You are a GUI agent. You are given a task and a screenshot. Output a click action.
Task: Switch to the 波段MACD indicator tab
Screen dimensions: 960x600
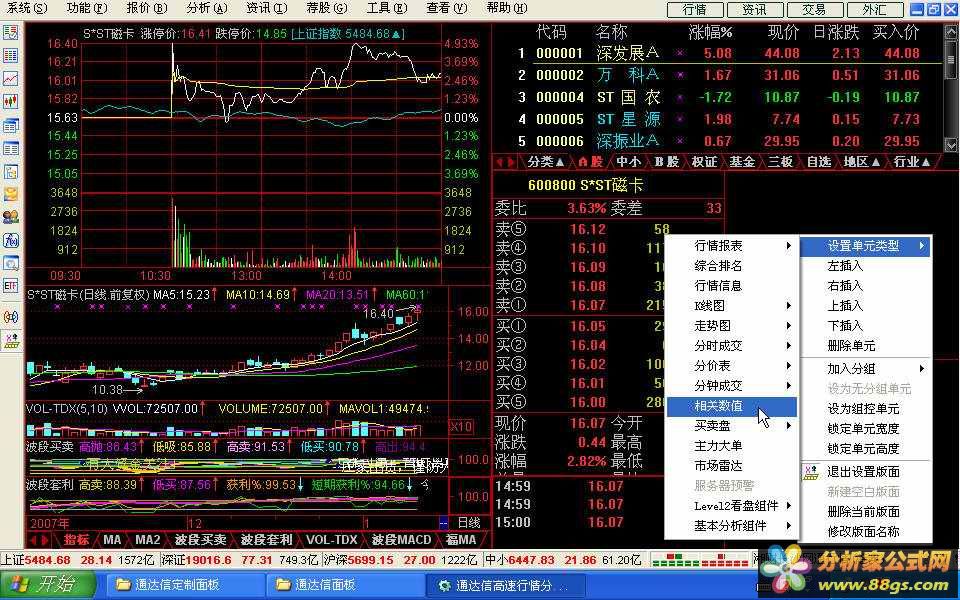tap(402, 540)
